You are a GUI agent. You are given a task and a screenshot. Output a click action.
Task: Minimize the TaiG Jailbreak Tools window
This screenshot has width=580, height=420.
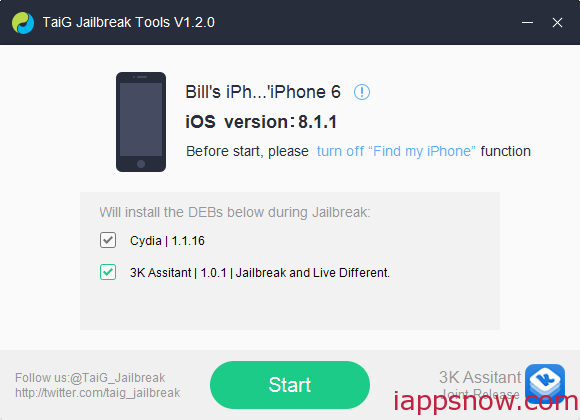527,23
